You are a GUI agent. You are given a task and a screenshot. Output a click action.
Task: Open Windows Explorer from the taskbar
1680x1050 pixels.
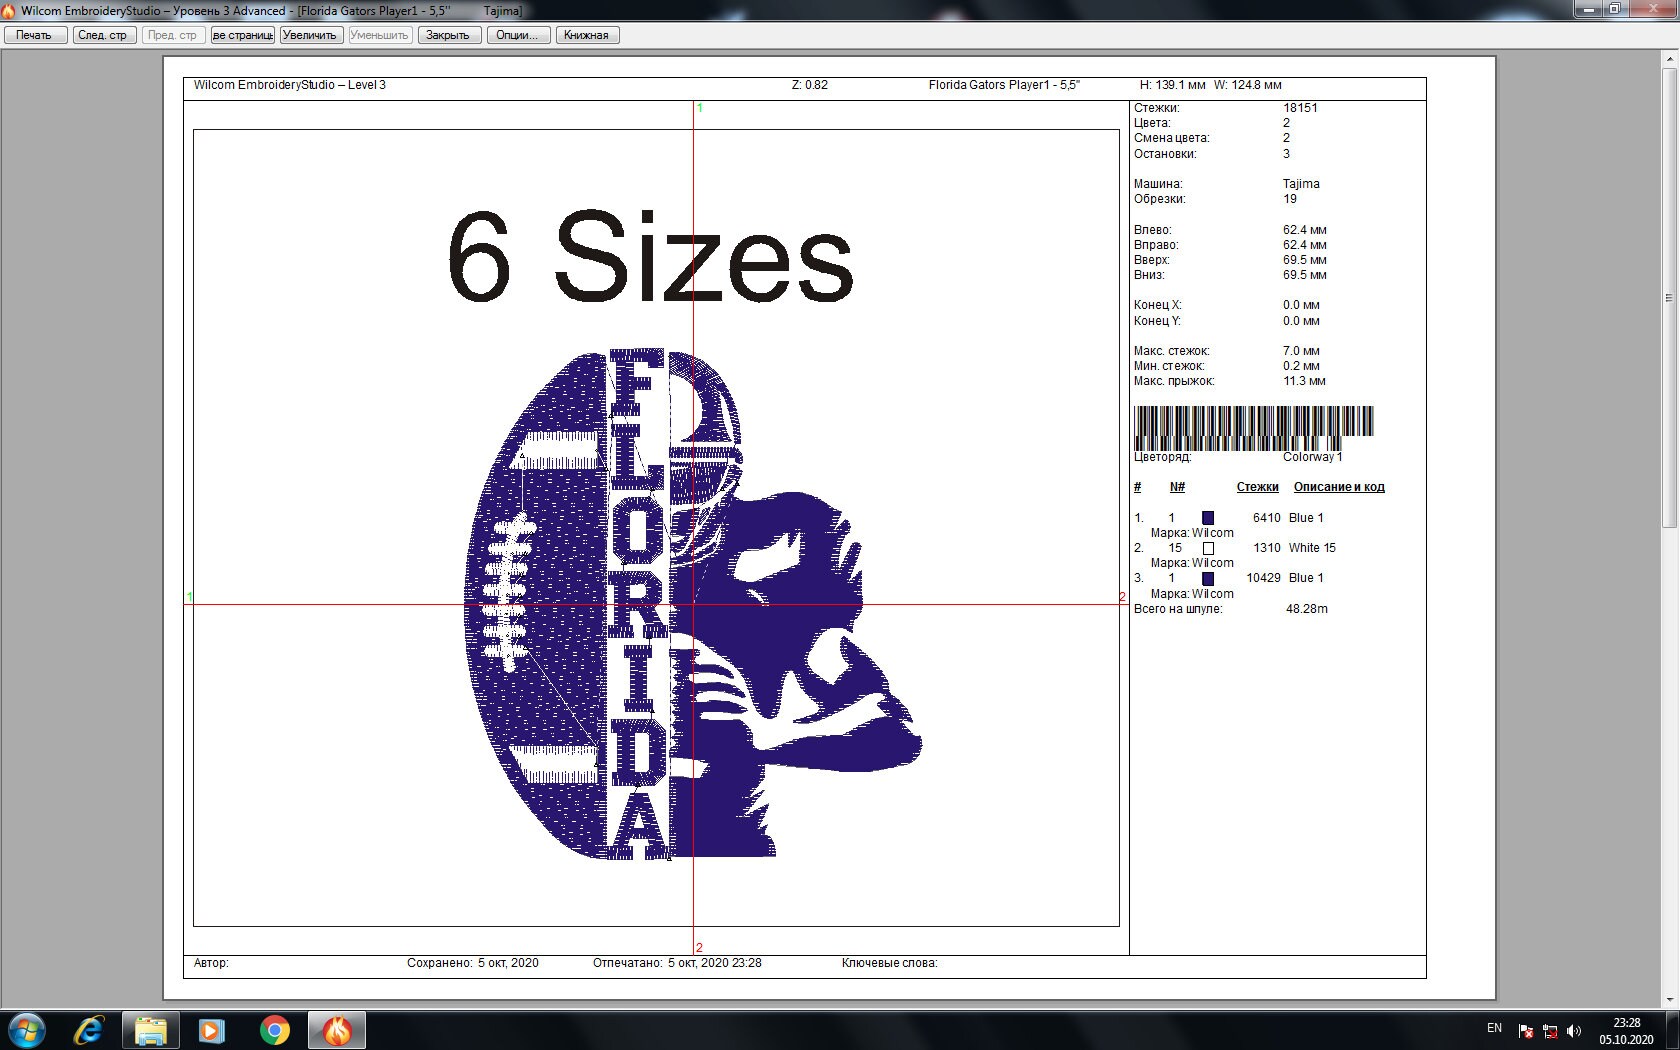click(x=151, y=1029)
